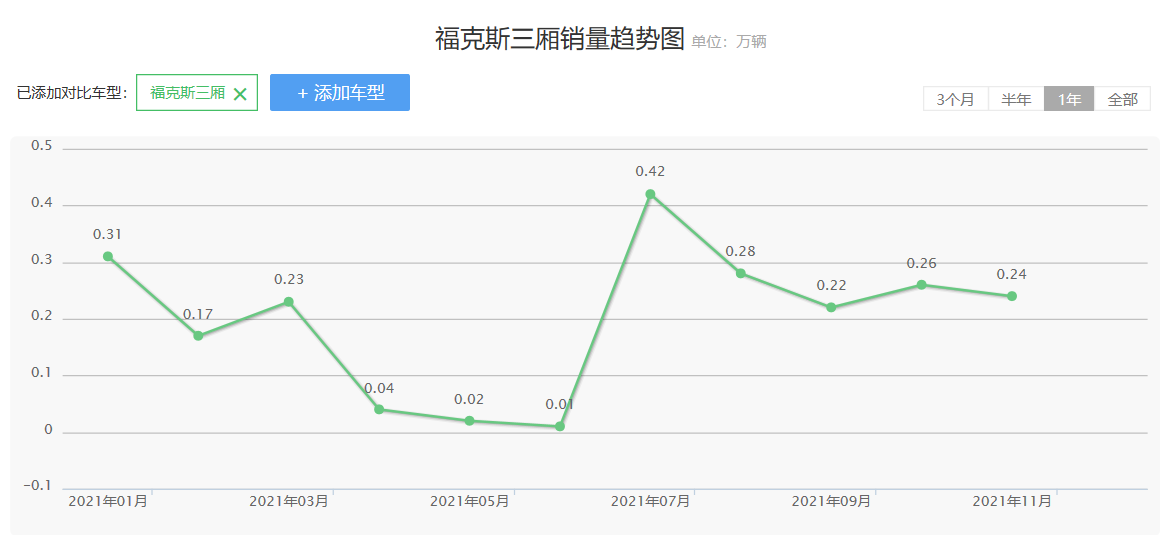Click the 已添加对比车型 label
The width and height of the screenshot is (1172, 535).
point(73,93)
